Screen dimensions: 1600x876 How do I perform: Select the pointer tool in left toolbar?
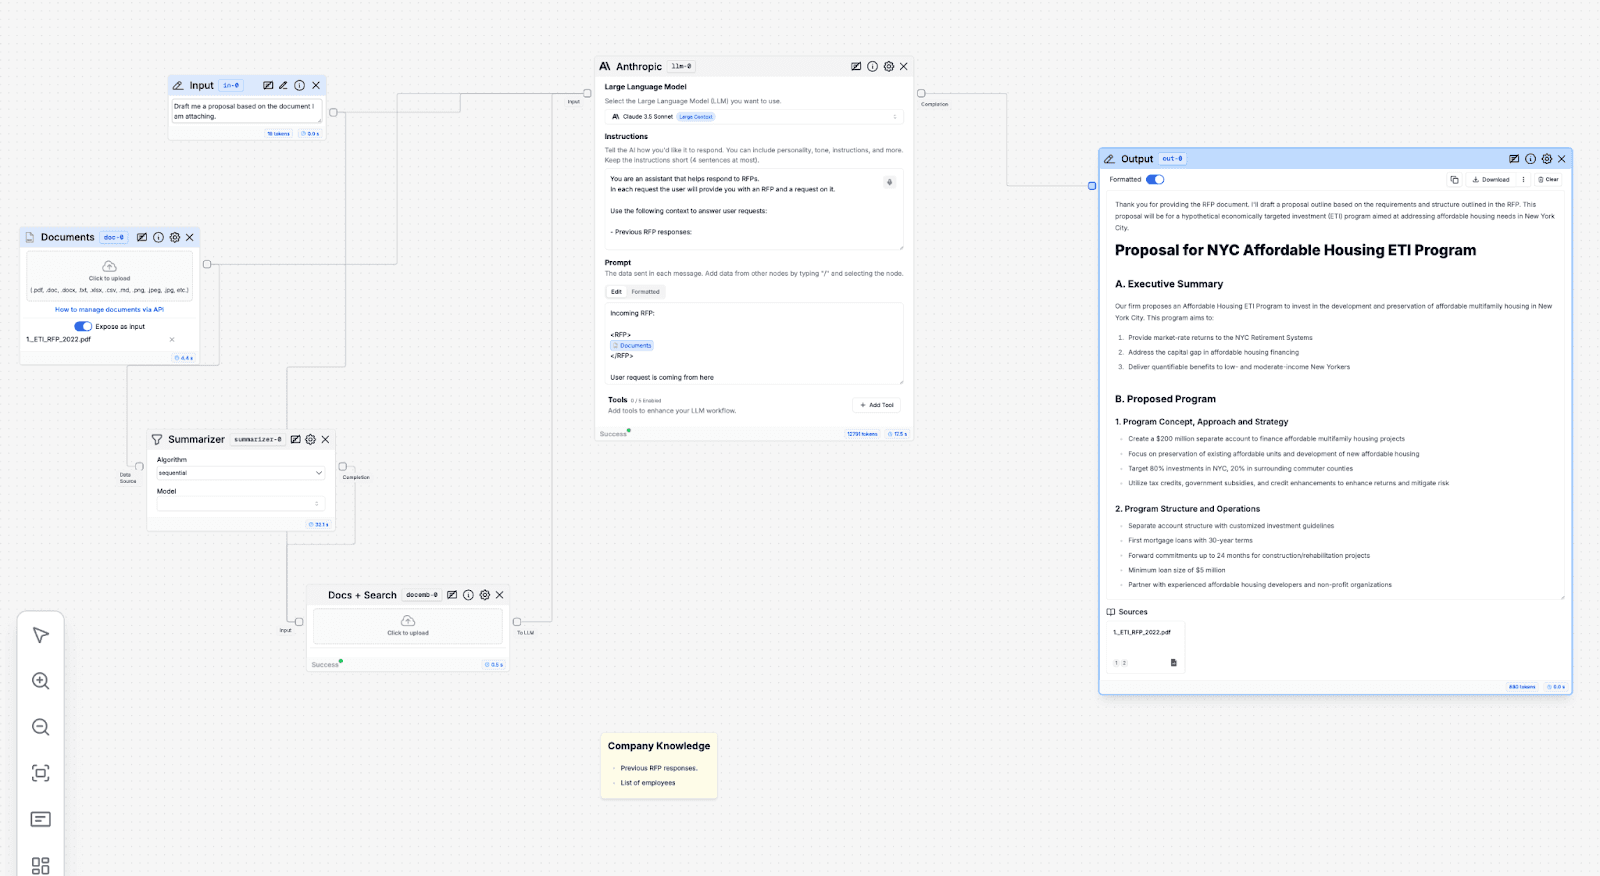click(41, 635)
